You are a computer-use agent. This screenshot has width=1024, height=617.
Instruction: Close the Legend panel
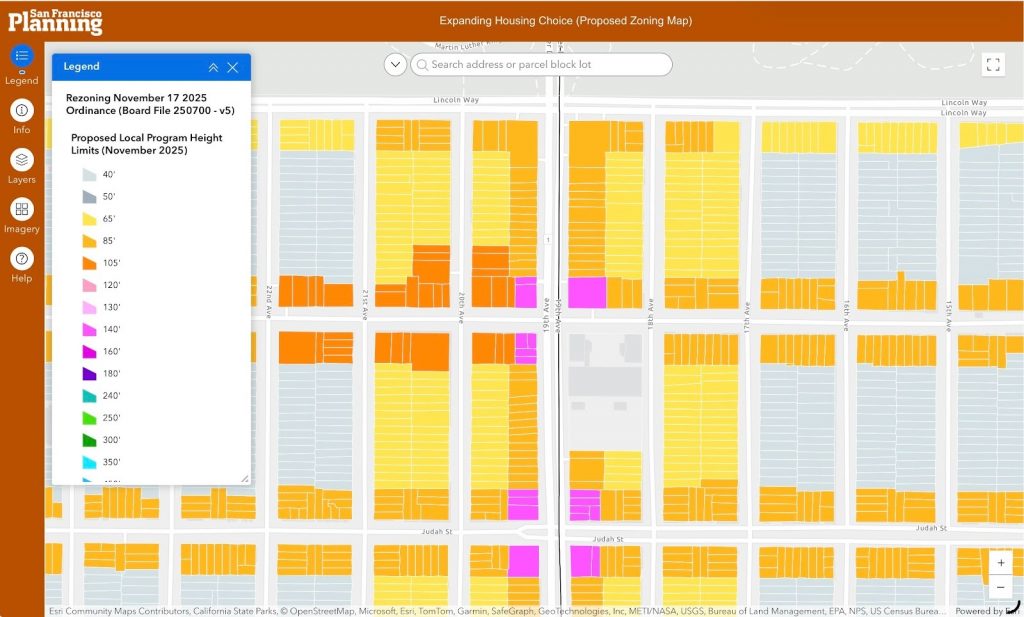click(x=233, y=67)
